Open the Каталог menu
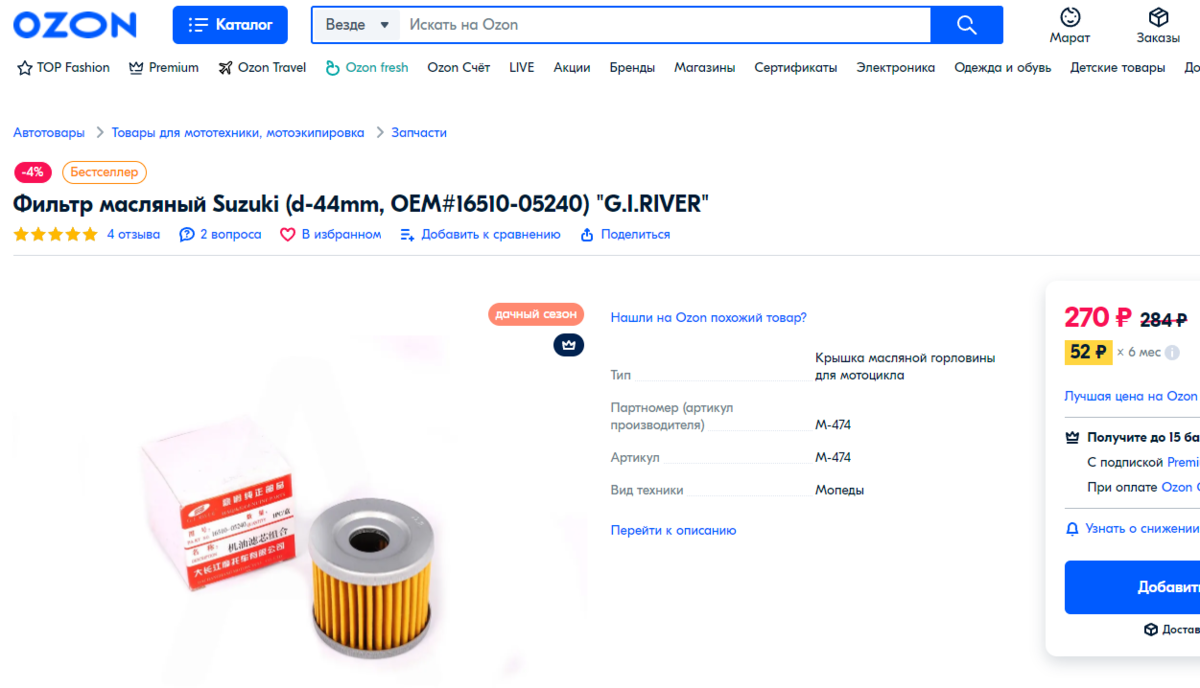 [230, 25]
